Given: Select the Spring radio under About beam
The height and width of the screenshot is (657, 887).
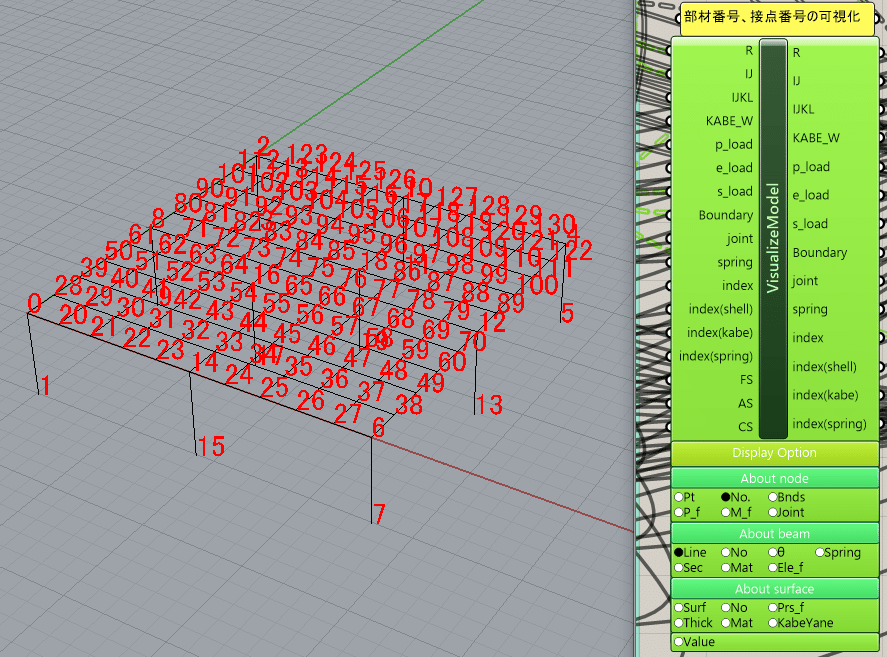Looking at the screenshot, I should point(819,552).
